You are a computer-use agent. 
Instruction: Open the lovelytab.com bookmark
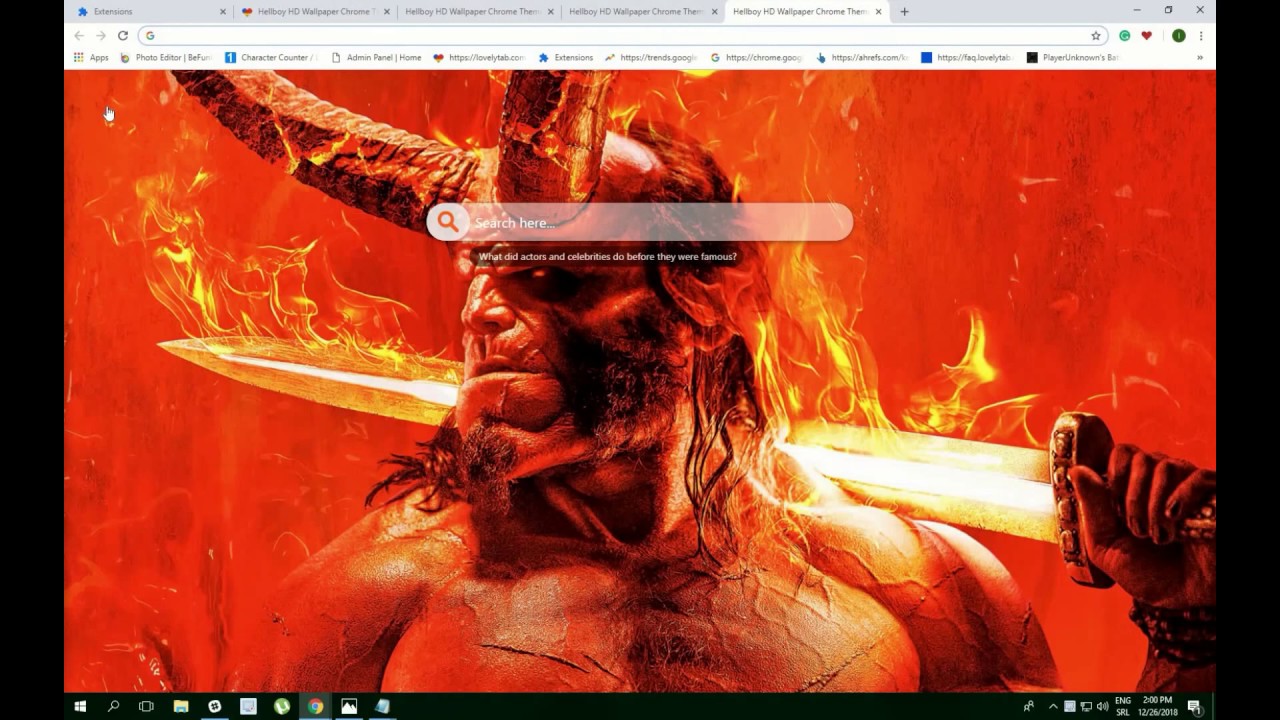point(479,58)
